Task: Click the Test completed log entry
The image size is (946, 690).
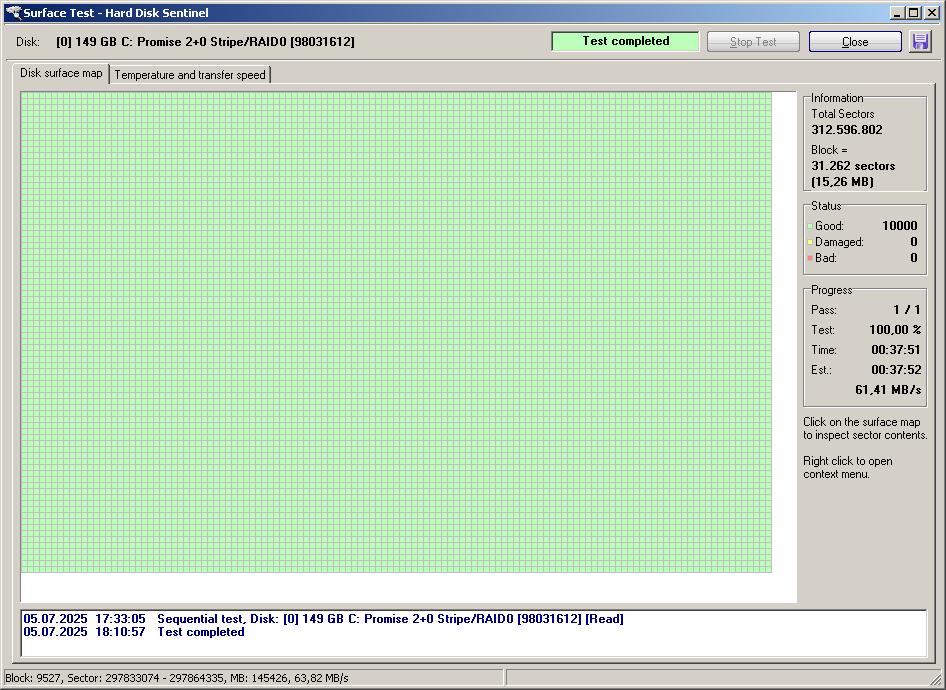Action: click(x=134, y=632)
